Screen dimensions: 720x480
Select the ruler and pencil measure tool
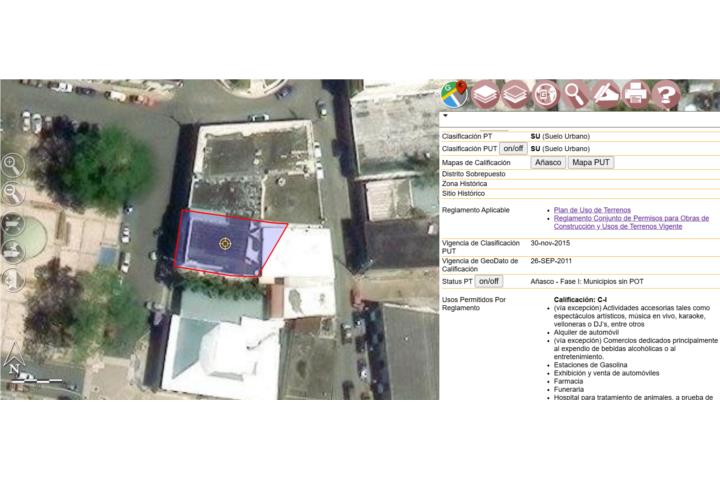coord(605,94)
